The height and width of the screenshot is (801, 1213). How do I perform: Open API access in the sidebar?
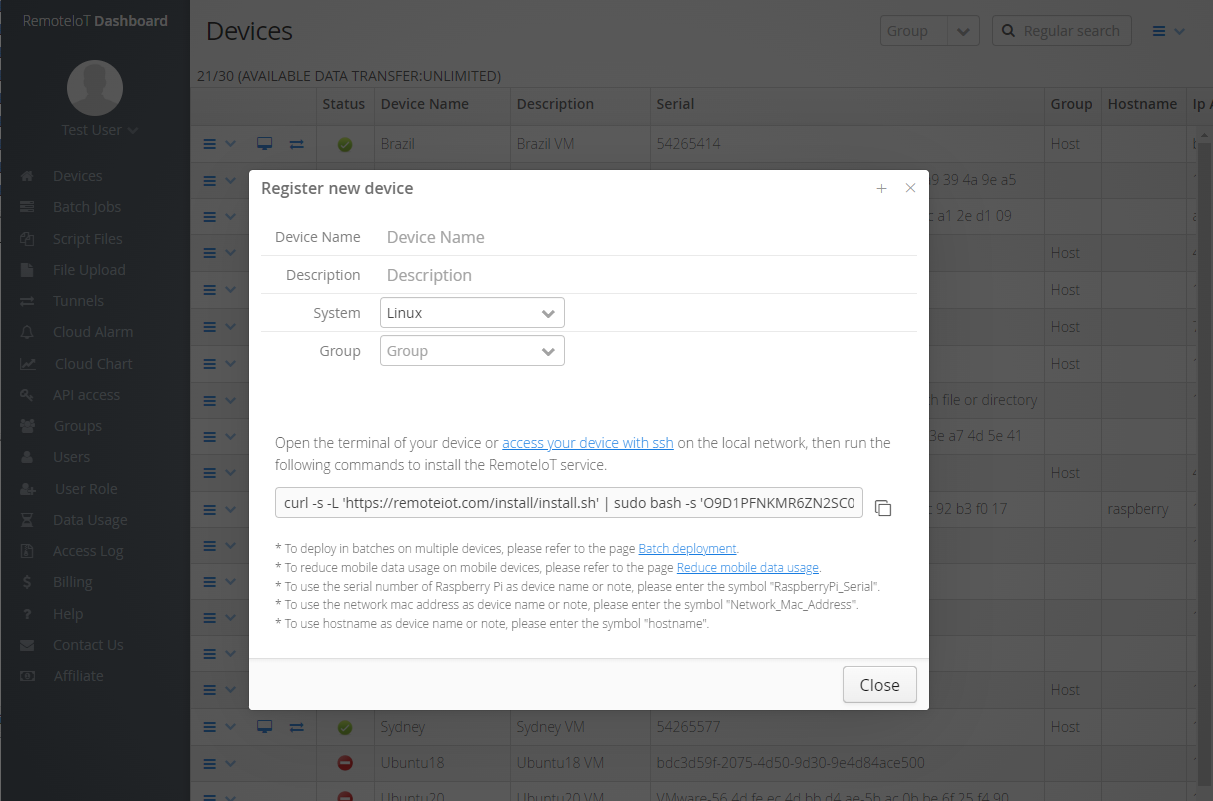[86, 395]
